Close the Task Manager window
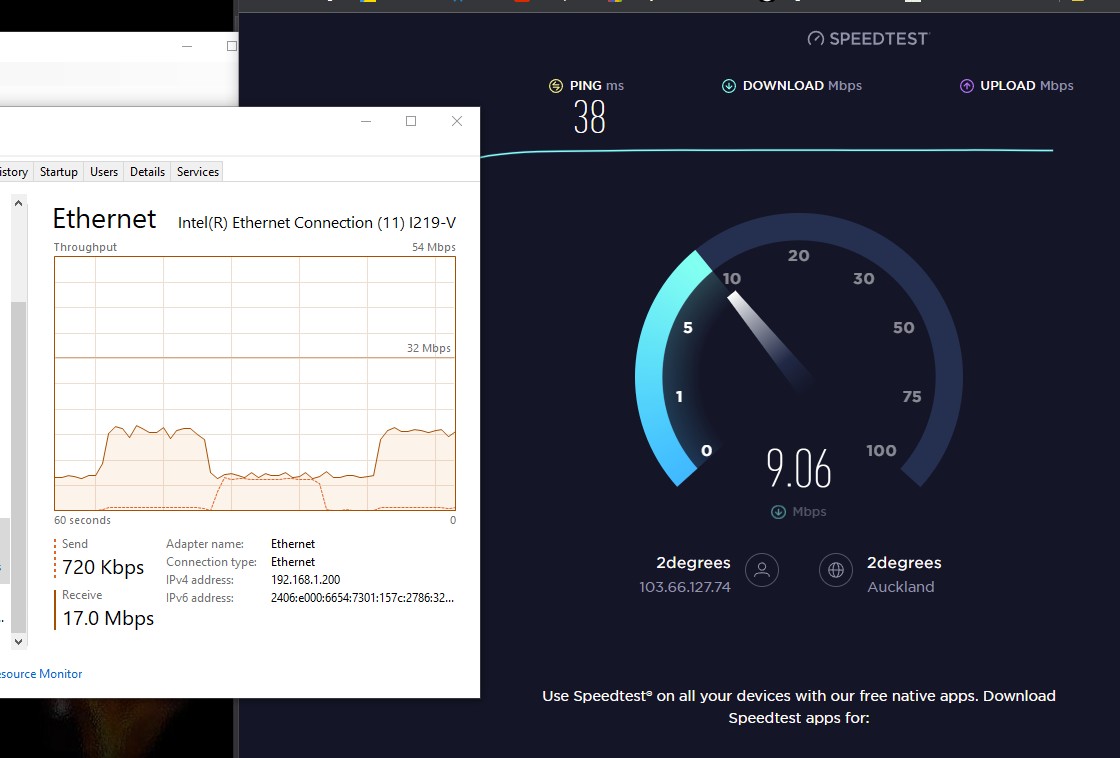Screen dimensions: 1120x758 click(x=457, y=121)
